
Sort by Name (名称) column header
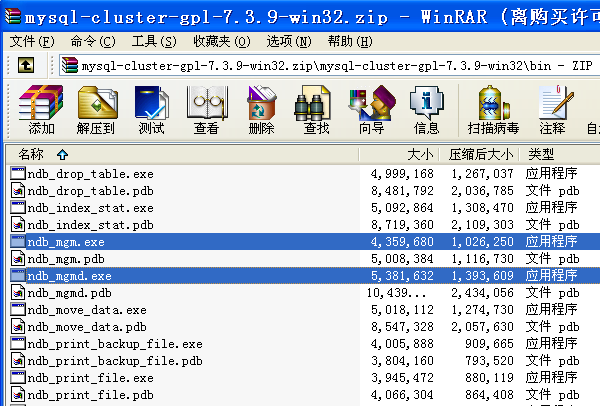pyautogui.click(x=182, y=155)
